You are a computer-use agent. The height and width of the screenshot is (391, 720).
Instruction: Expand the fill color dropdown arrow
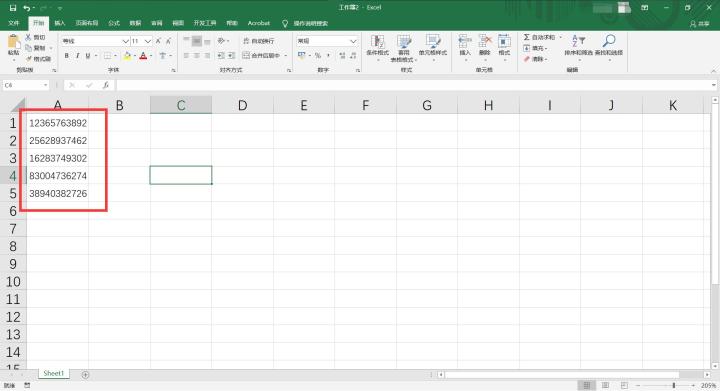(135, 56)
